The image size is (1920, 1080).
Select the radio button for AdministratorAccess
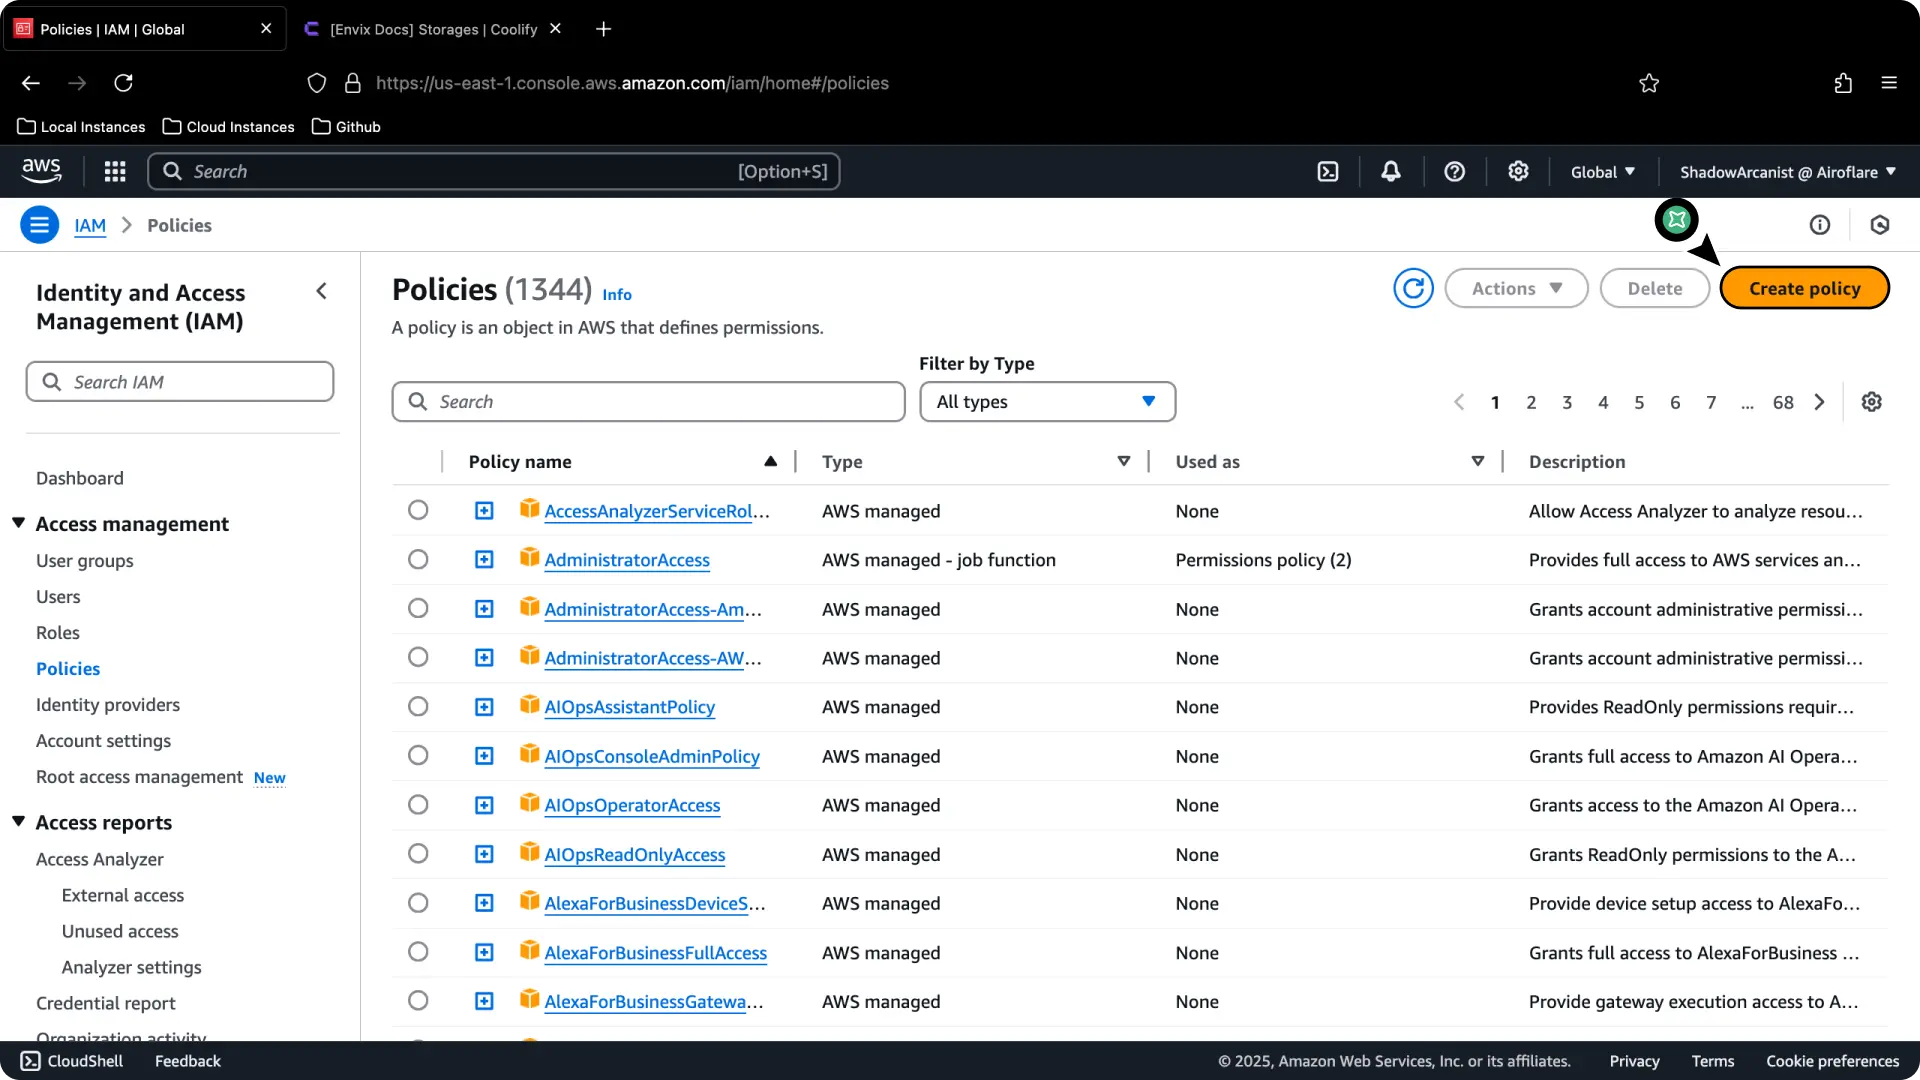point(417,559)
